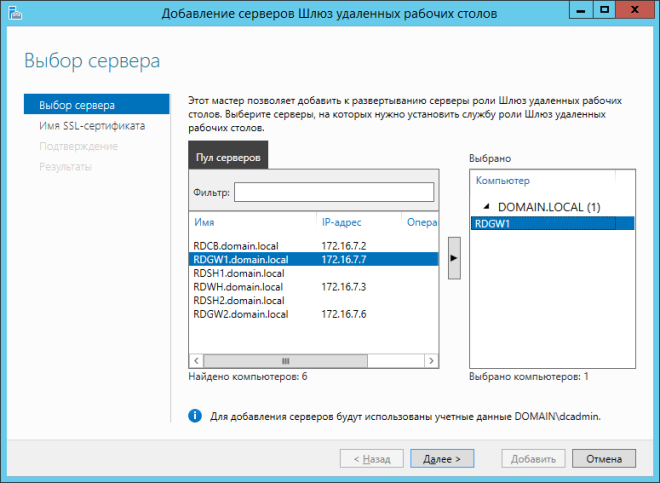Click the horizontal scrollbar left arrow
Image resolution: width=660 pixels, height=483 pixels.
tap(196, 360)
